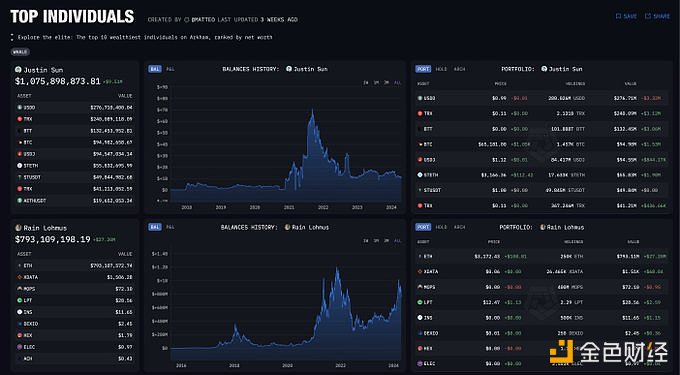Set Rain Lohmus chart range to ALL
680x375 pixels.
click(x=397, y=241)
